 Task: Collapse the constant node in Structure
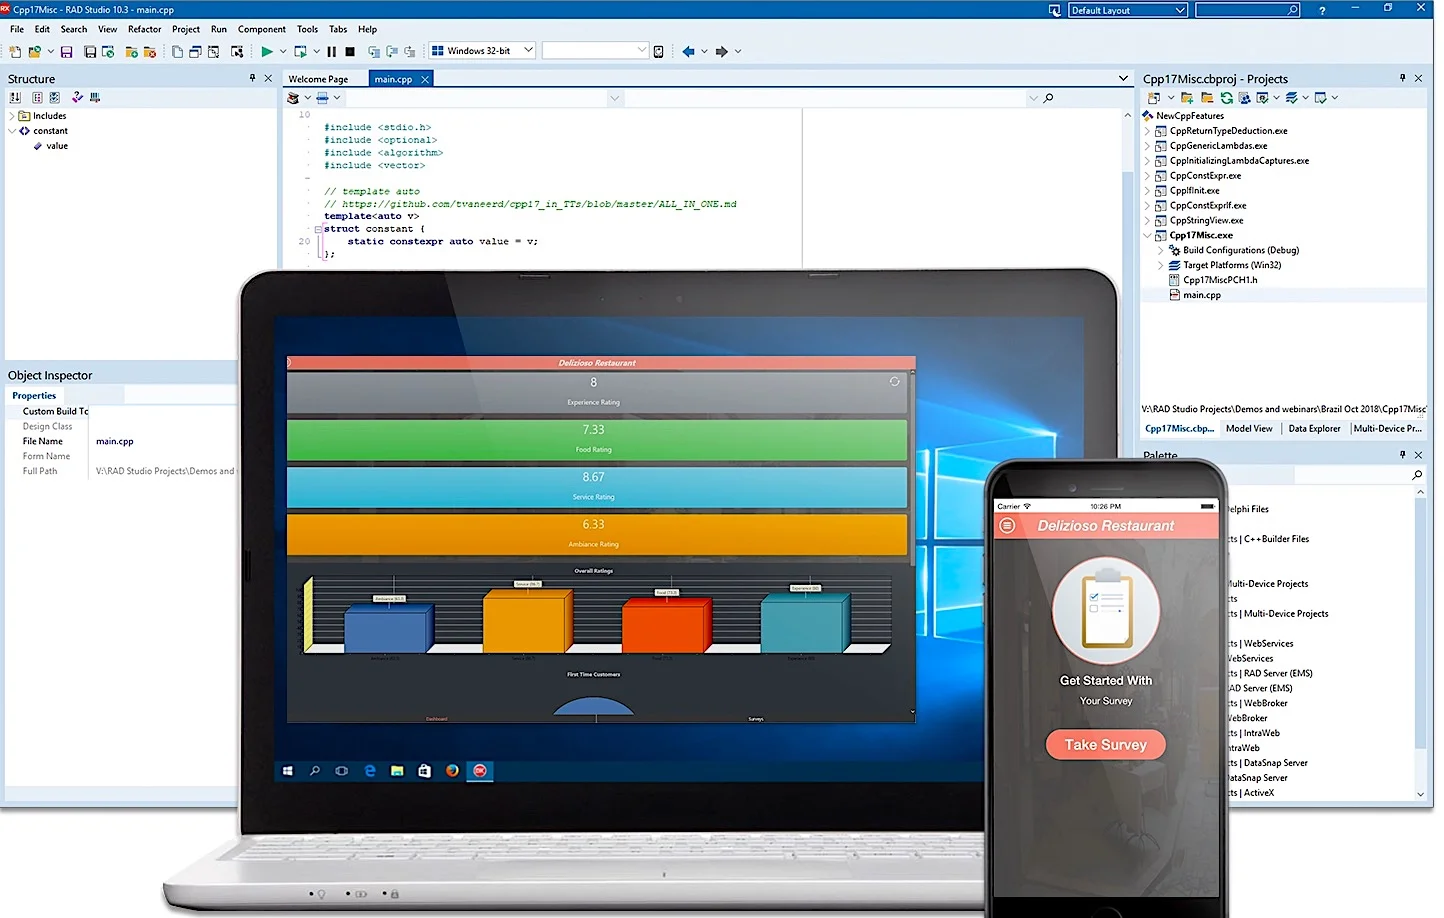pos(12,131)
